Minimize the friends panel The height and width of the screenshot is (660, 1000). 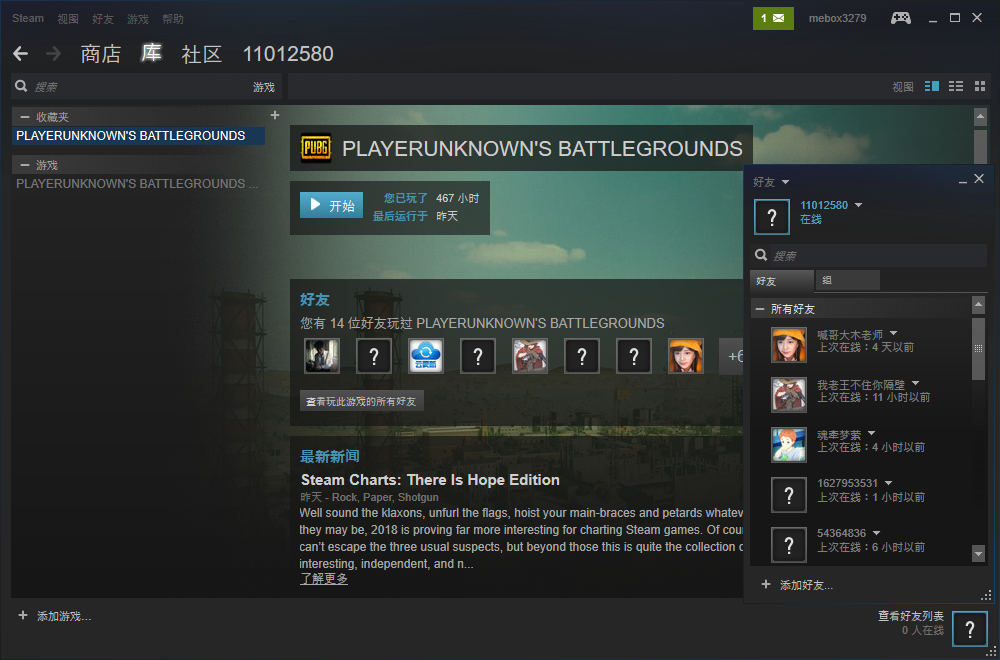point(963,181)
